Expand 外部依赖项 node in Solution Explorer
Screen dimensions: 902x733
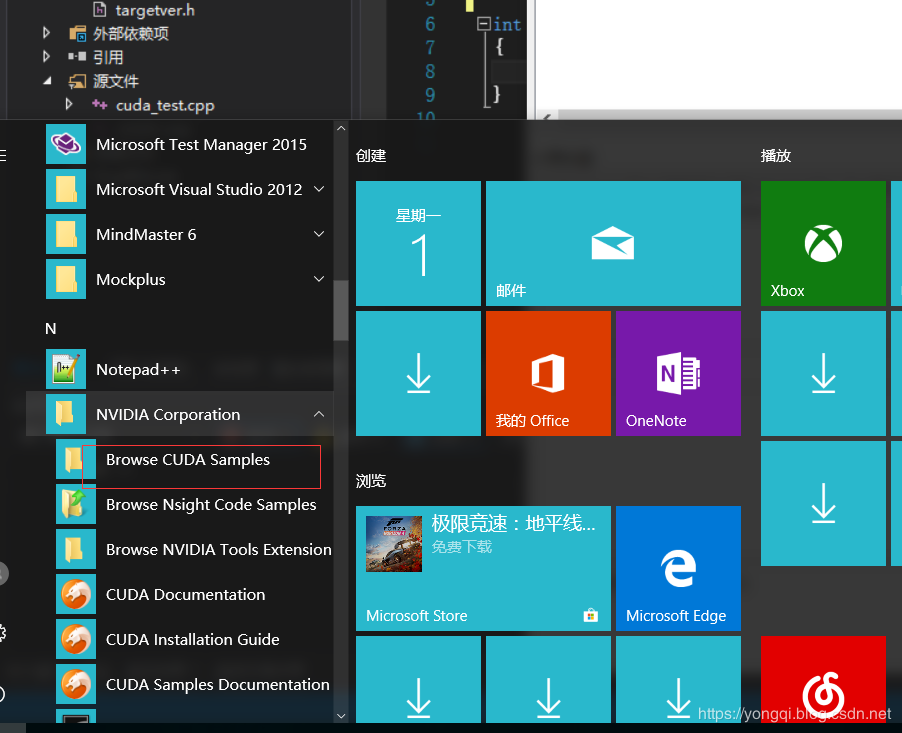coord(47,33)
